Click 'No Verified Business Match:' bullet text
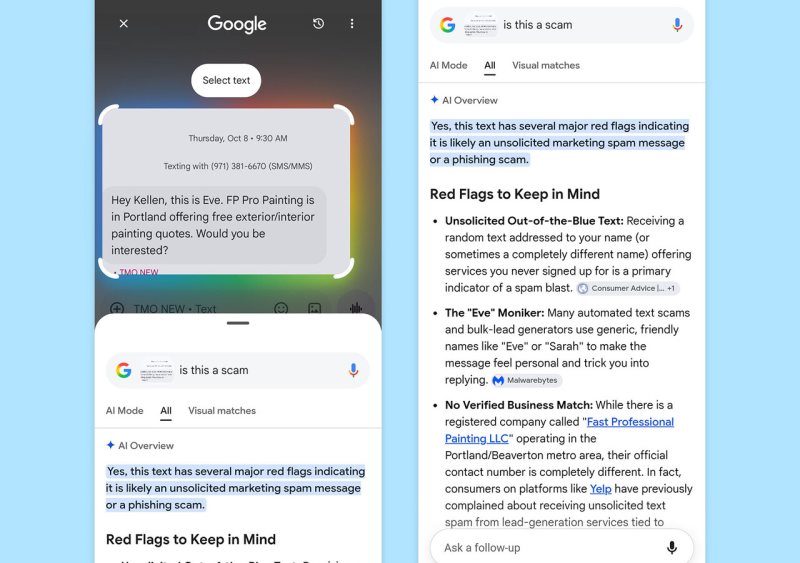 (x=519, y=405)
